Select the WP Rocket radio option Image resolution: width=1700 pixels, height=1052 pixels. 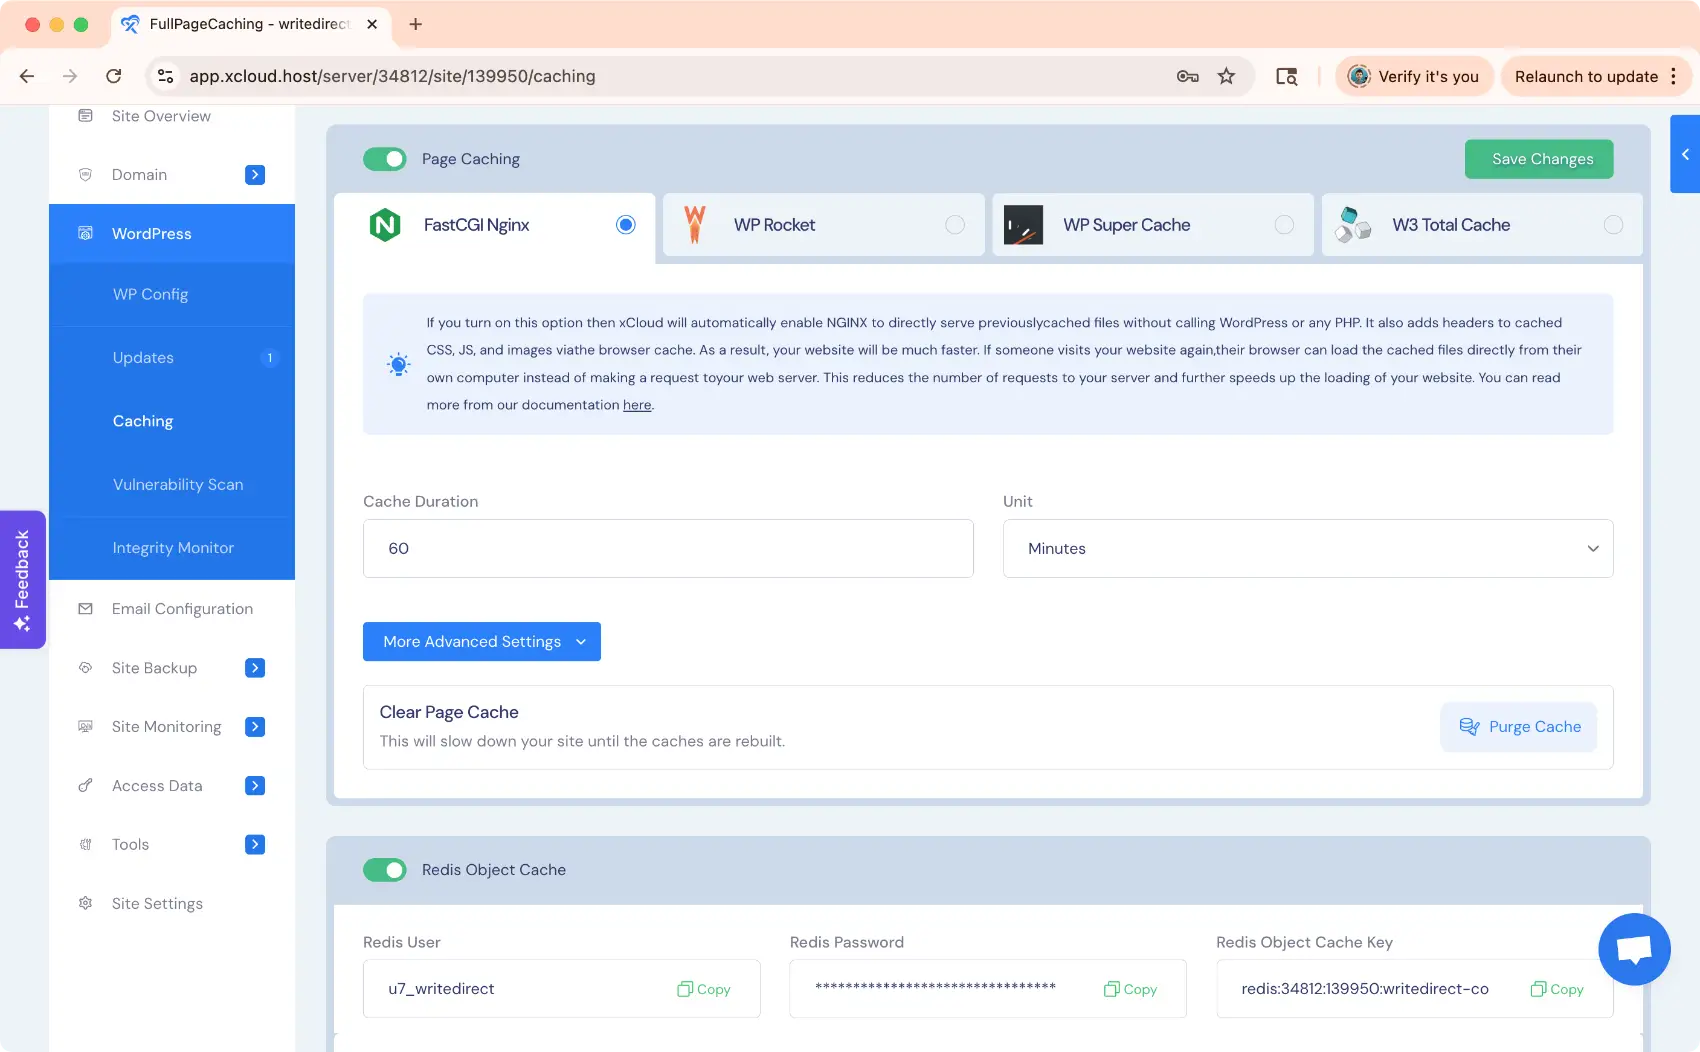(955, 225)
